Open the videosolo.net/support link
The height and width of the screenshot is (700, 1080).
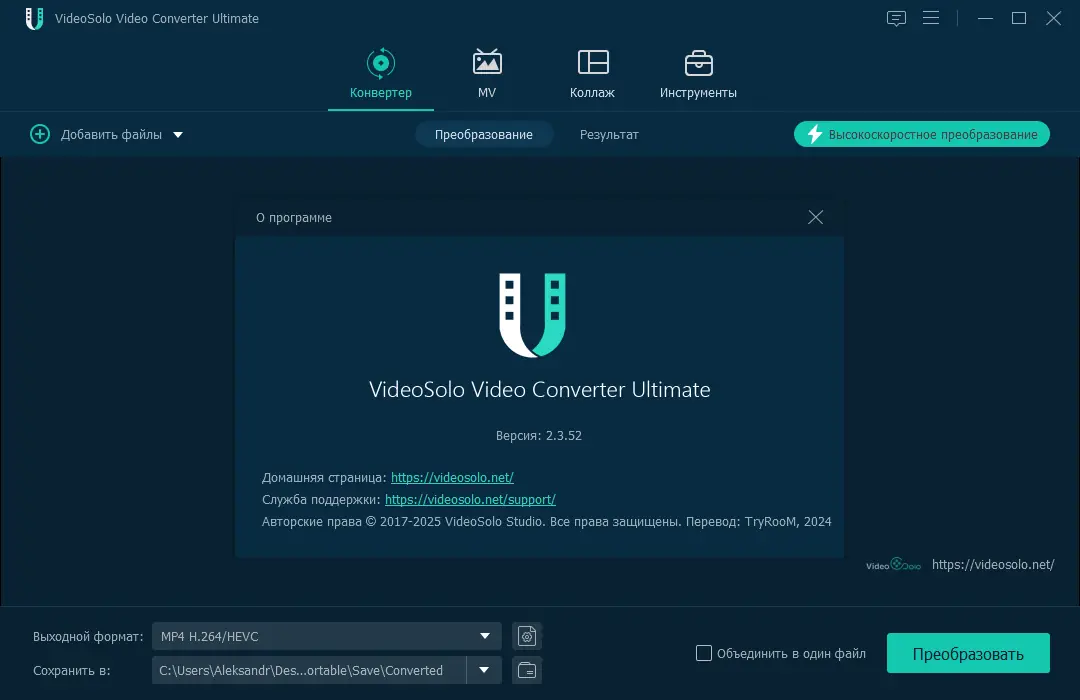click(470, 499)
